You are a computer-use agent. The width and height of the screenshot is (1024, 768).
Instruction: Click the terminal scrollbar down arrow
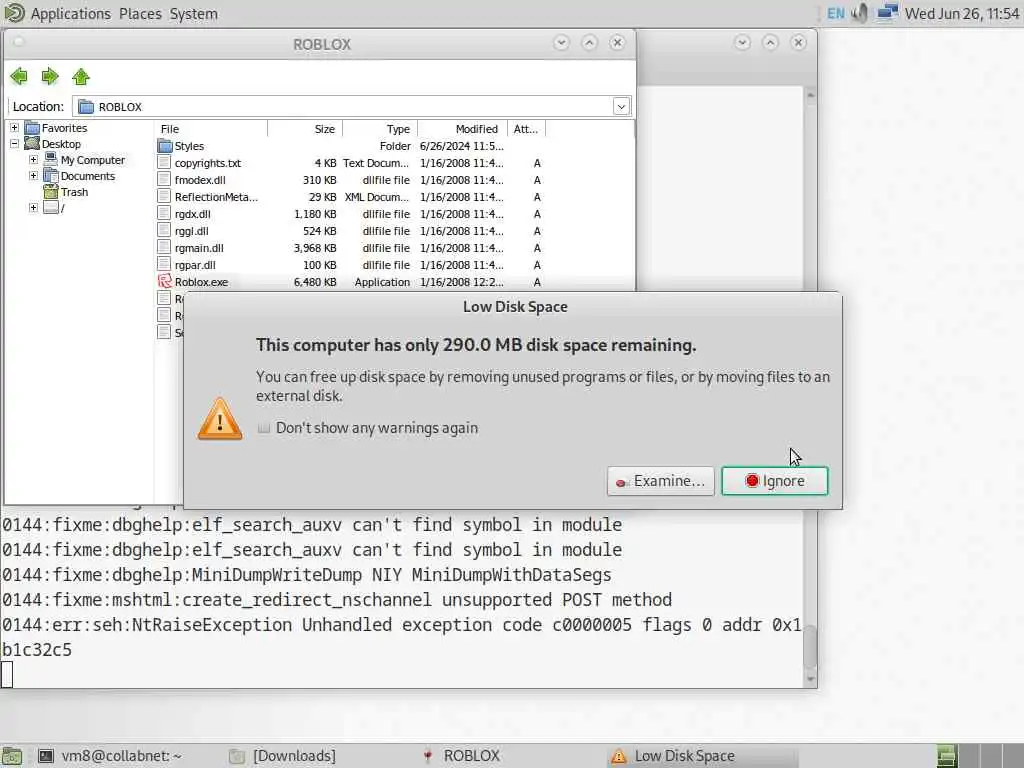810,679
